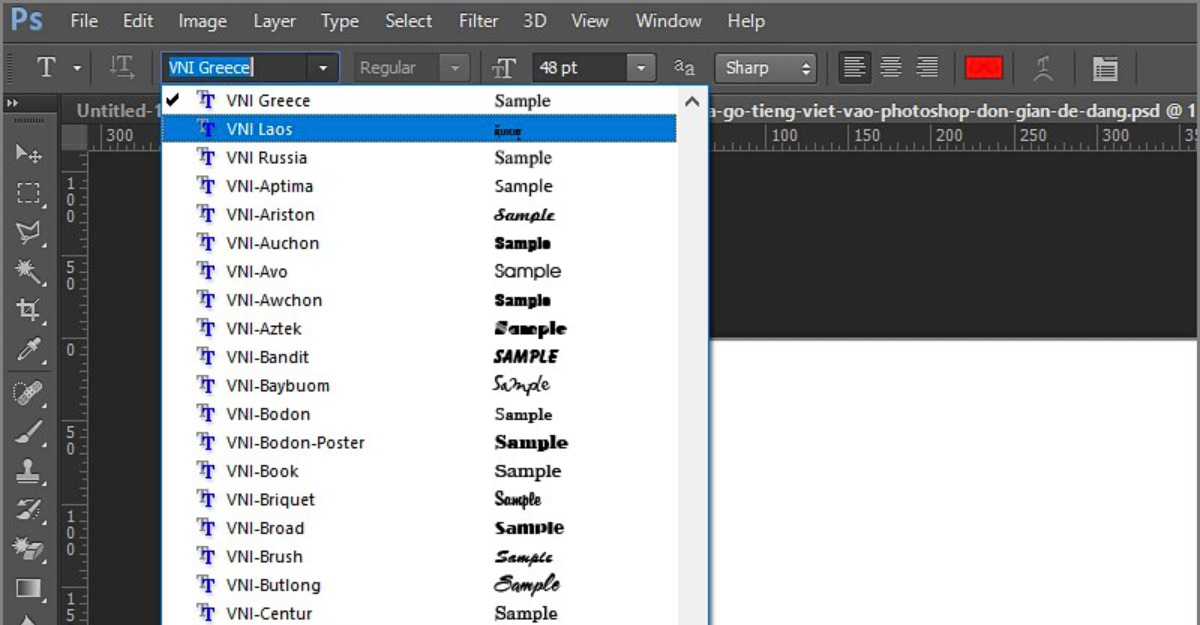The image size is (1200, 625).
Task: Choose the VNI-Bodon-Poster font
Action: [x=420, y=443]
